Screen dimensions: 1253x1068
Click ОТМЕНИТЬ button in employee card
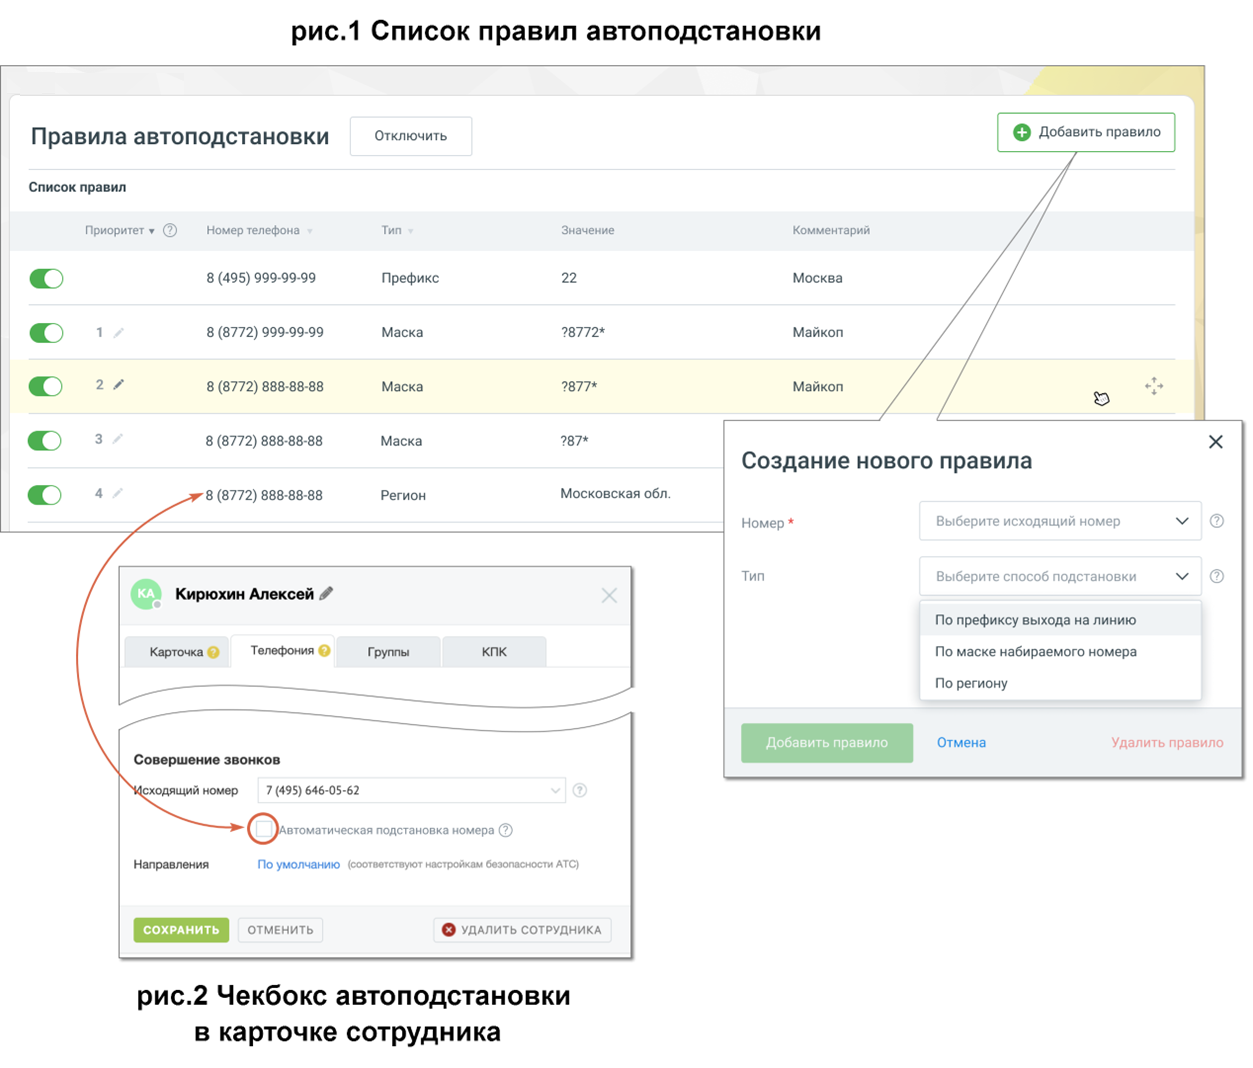pos(280,930)
